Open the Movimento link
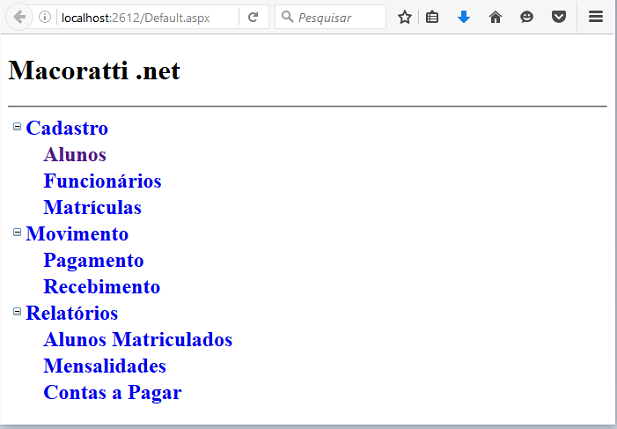617x429 pixels. pos(77,234)
